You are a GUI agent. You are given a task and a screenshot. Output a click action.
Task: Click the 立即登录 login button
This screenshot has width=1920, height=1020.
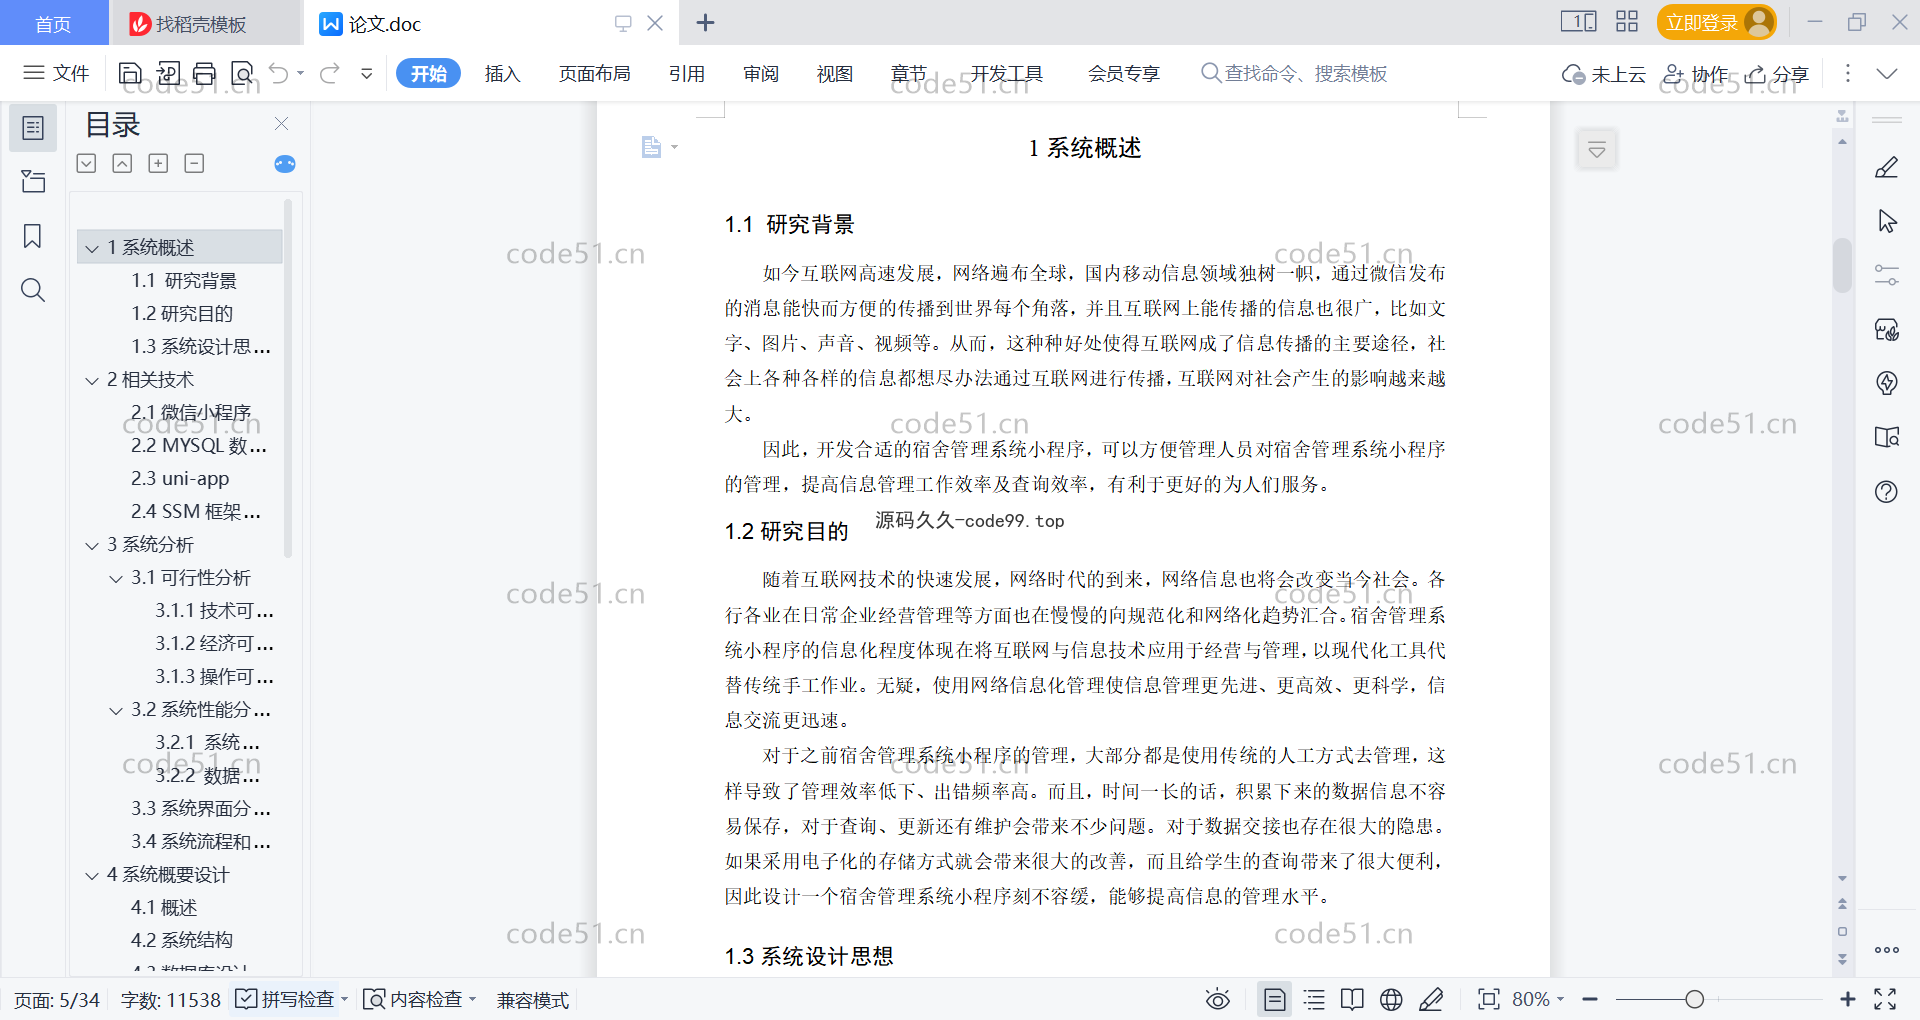[1716, 22]
